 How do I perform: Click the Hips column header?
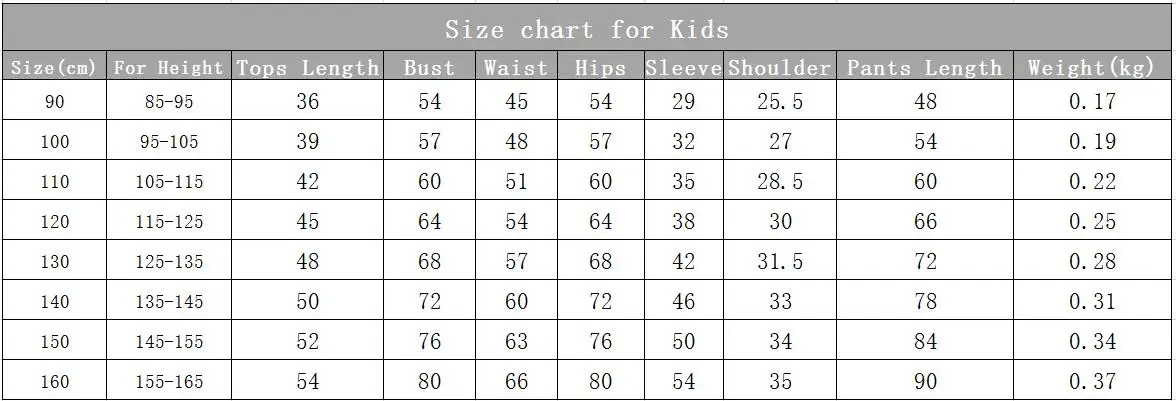point(600,67)
